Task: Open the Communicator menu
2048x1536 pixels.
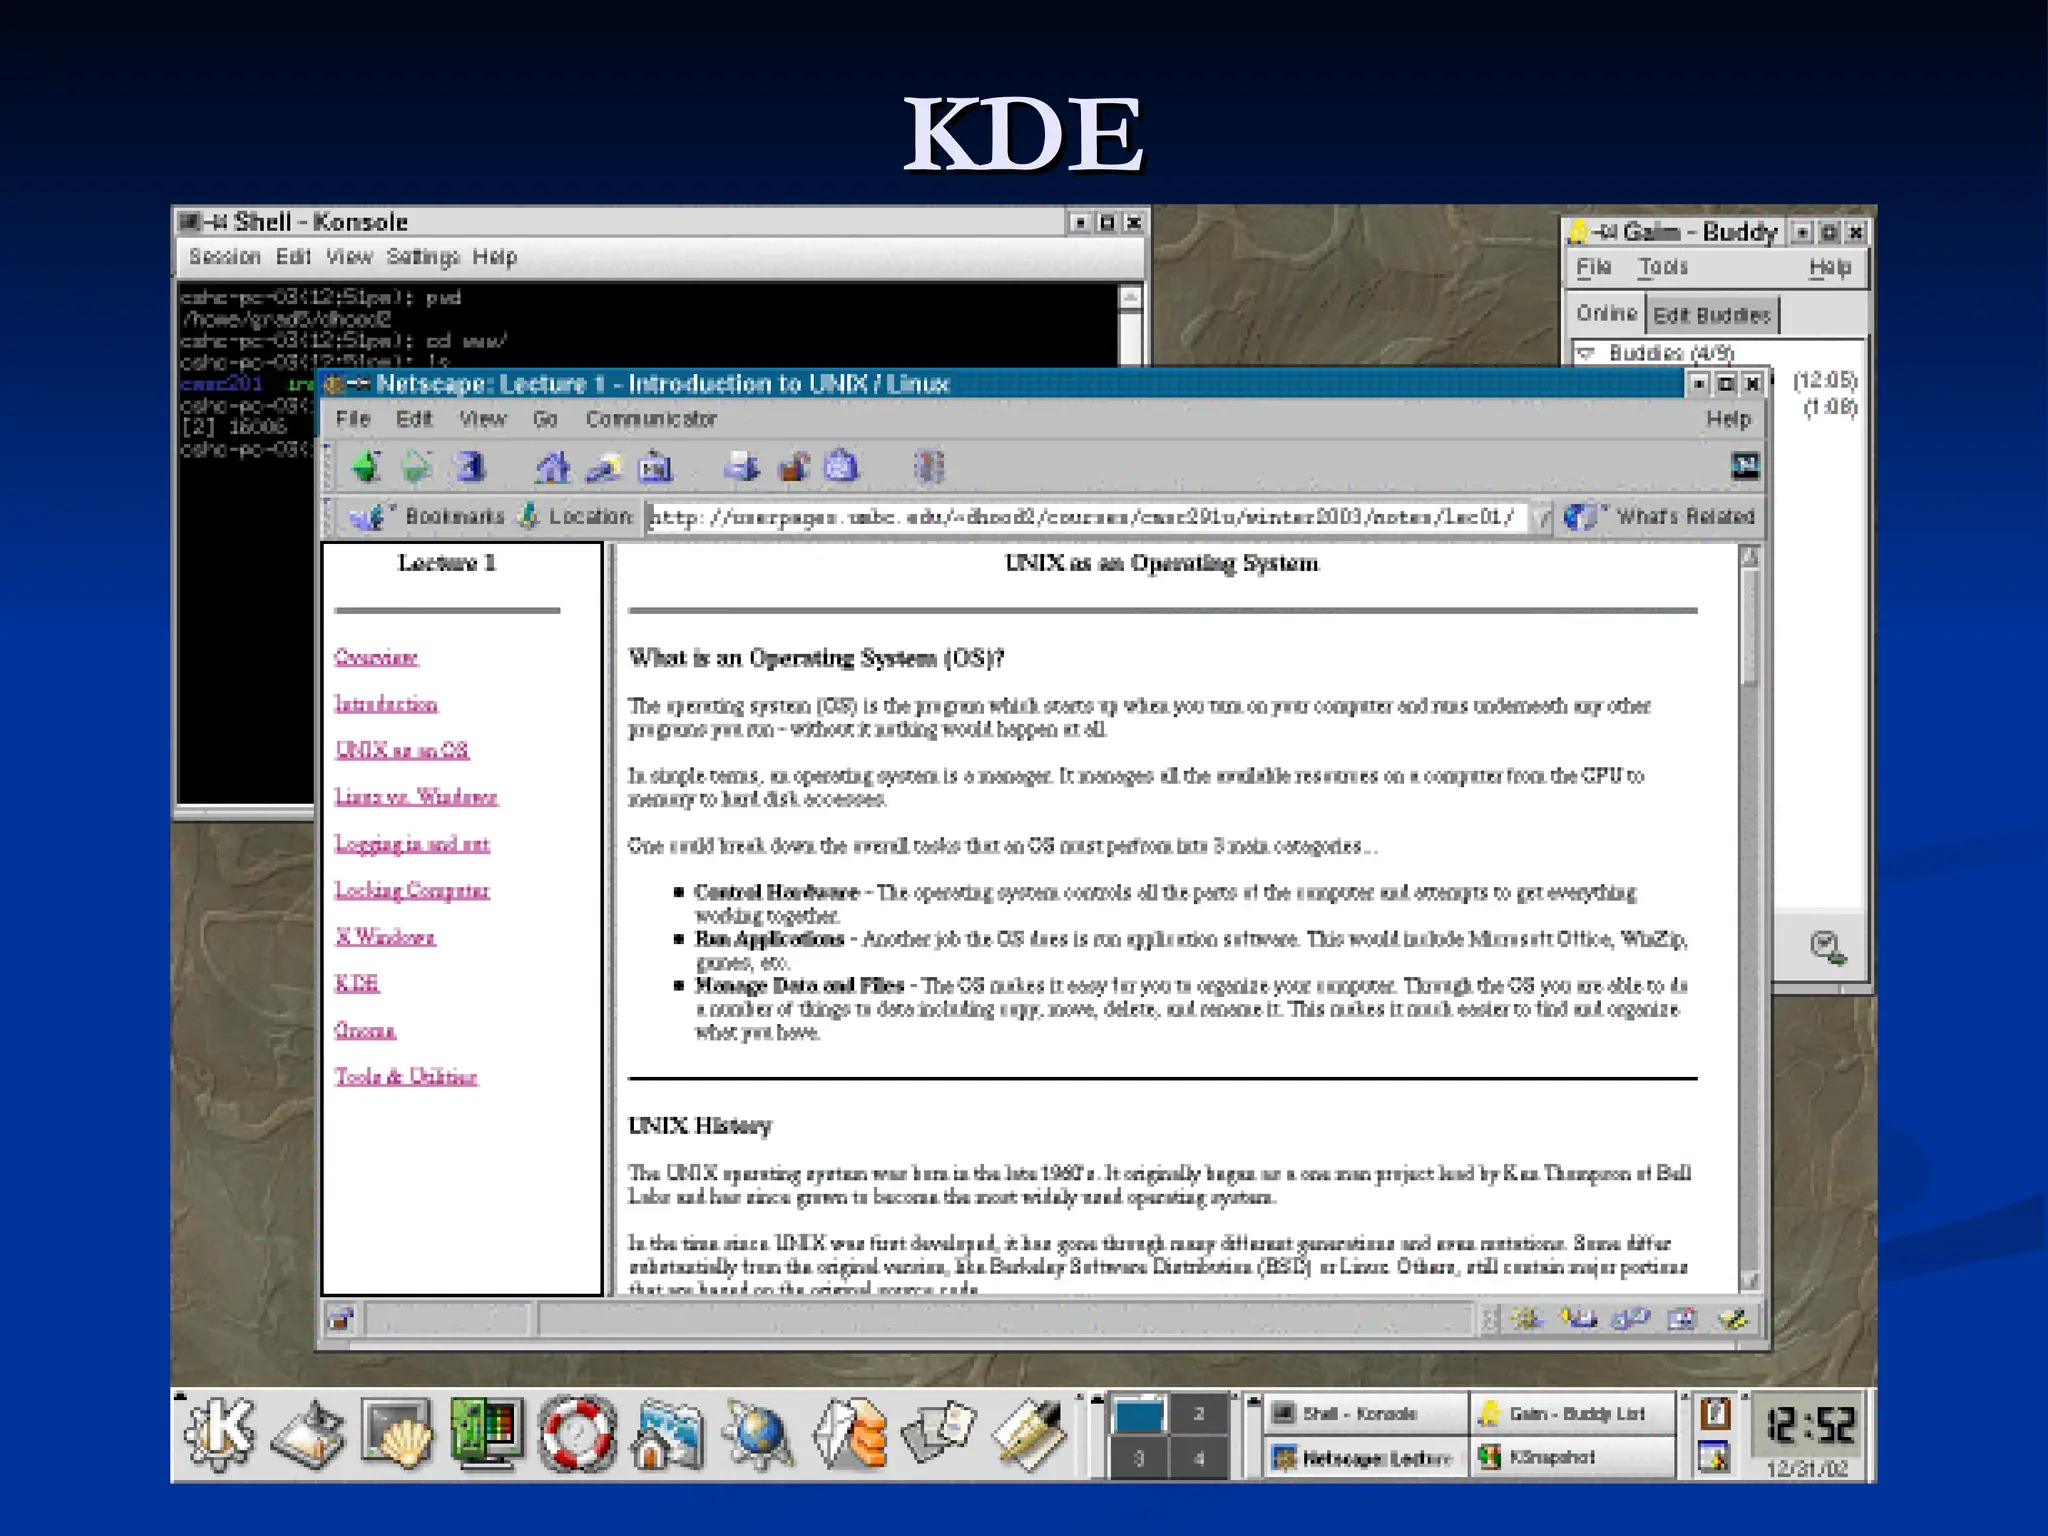Action: 651,419
